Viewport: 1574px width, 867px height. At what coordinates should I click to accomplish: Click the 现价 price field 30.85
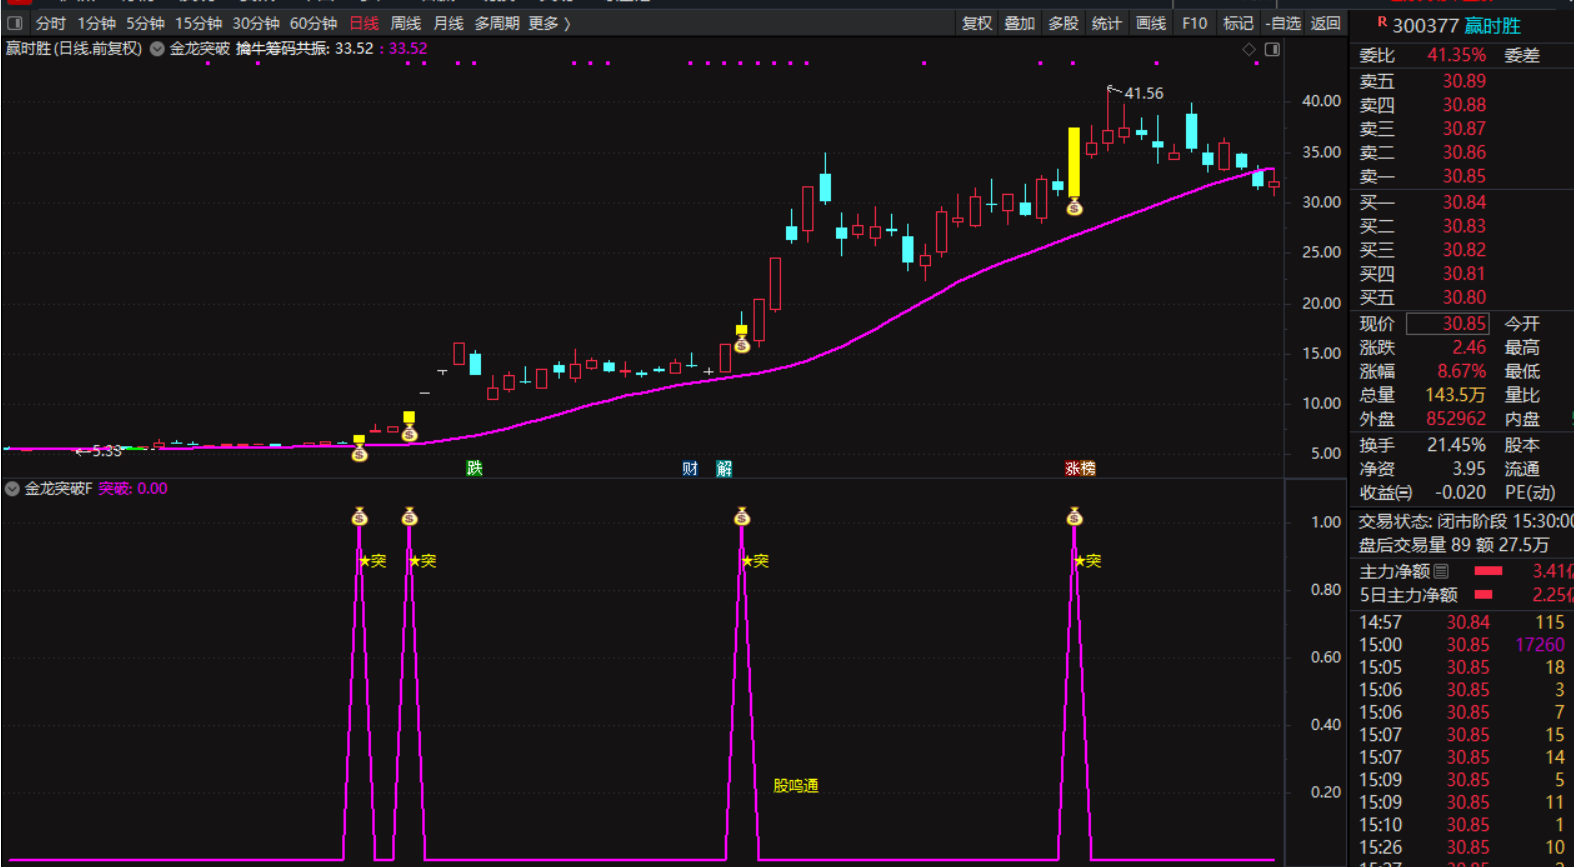(1447, 324)
